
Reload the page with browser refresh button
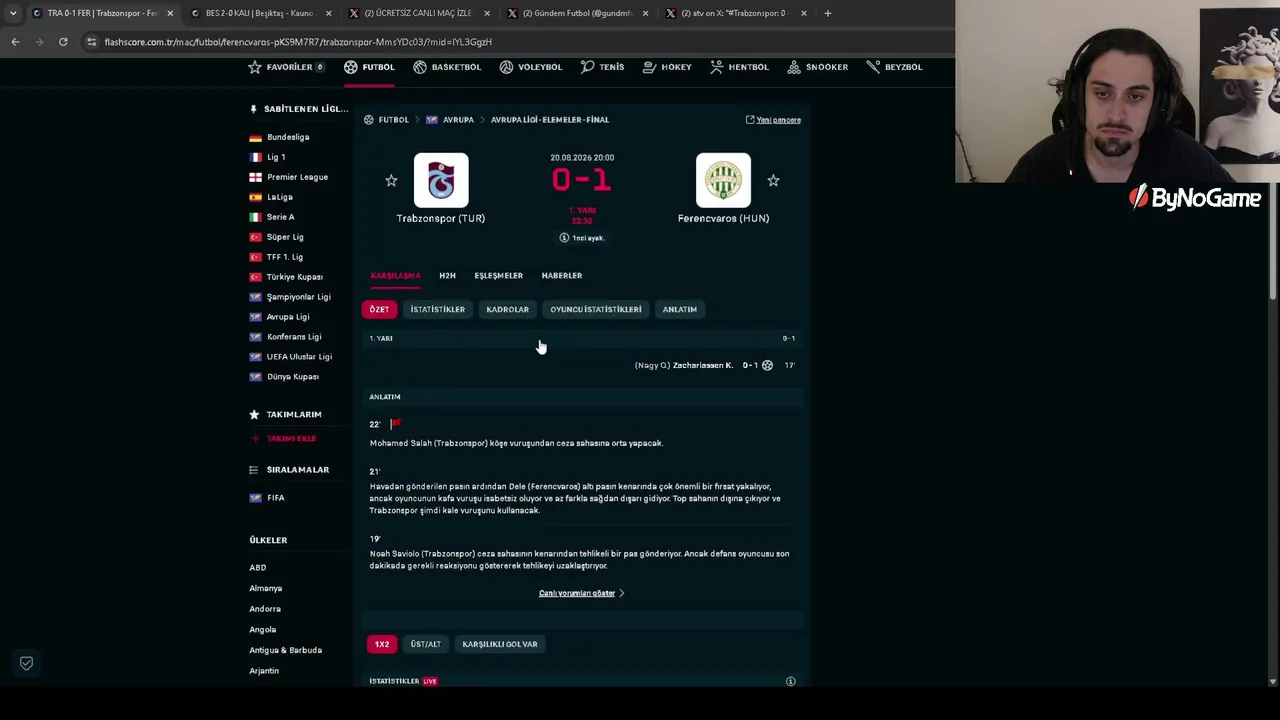pos(63,42)
